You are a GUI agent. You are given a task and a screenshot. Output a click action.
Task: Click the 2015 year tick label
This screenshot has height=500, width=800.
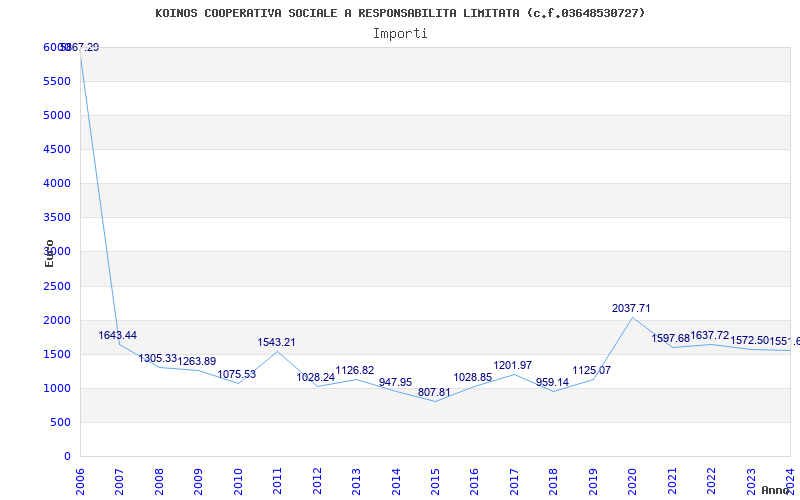click(x=435, y=482)
